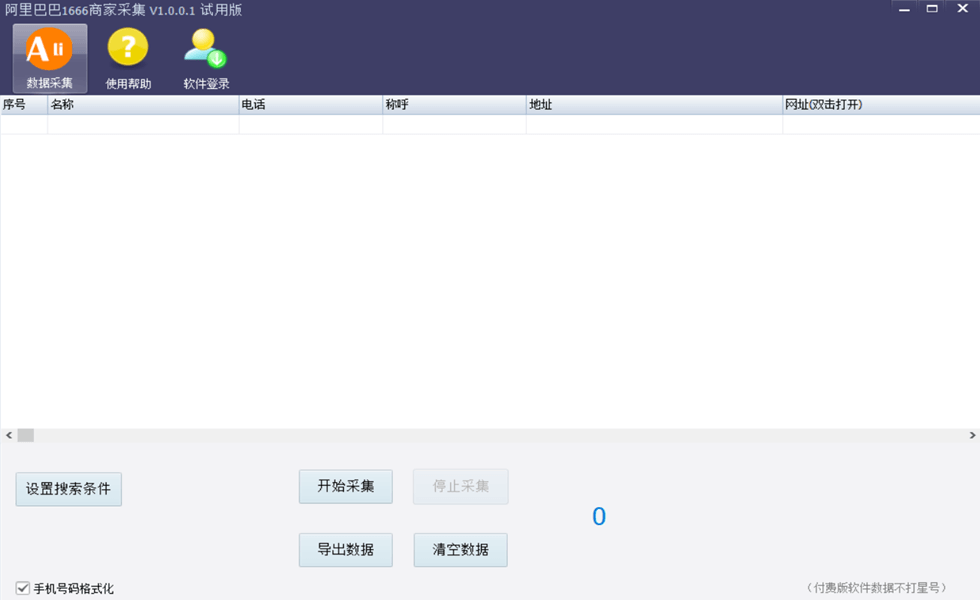Click the horizontal scrollbar thumb
This screenshot has width=980, height=600.
click(26, 435)
